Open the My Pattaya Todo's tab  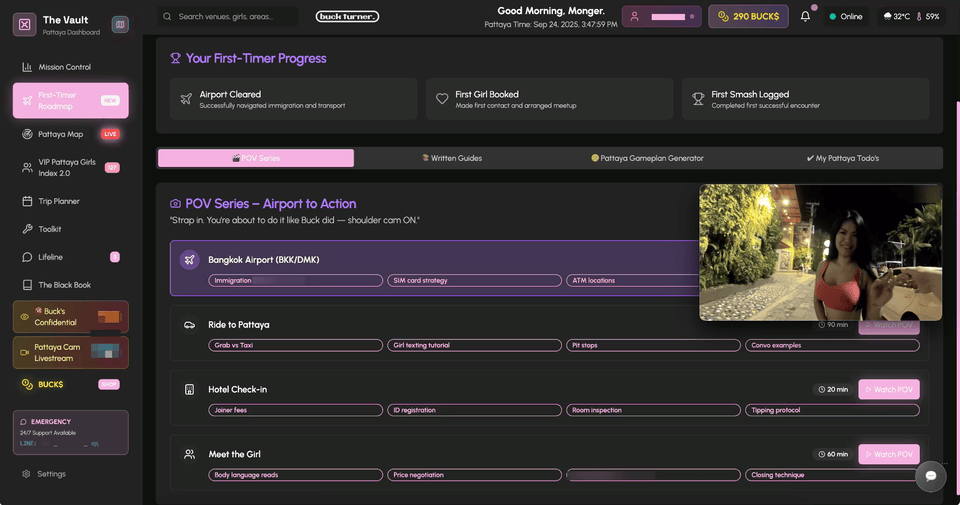[842, 158]
